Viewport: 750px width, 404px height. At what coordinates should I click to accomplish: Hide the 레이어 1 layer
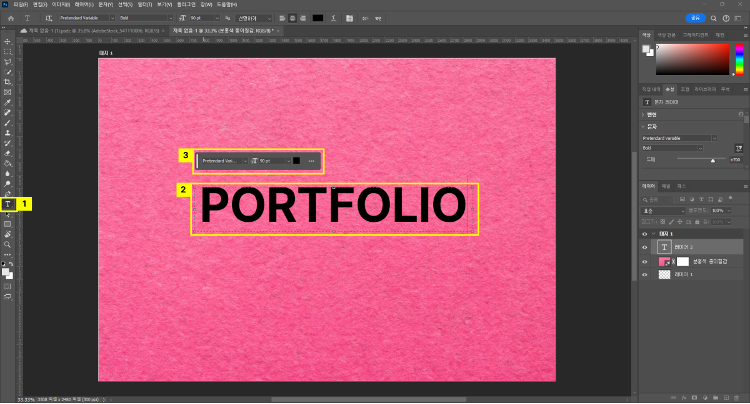tap(645, 275)
